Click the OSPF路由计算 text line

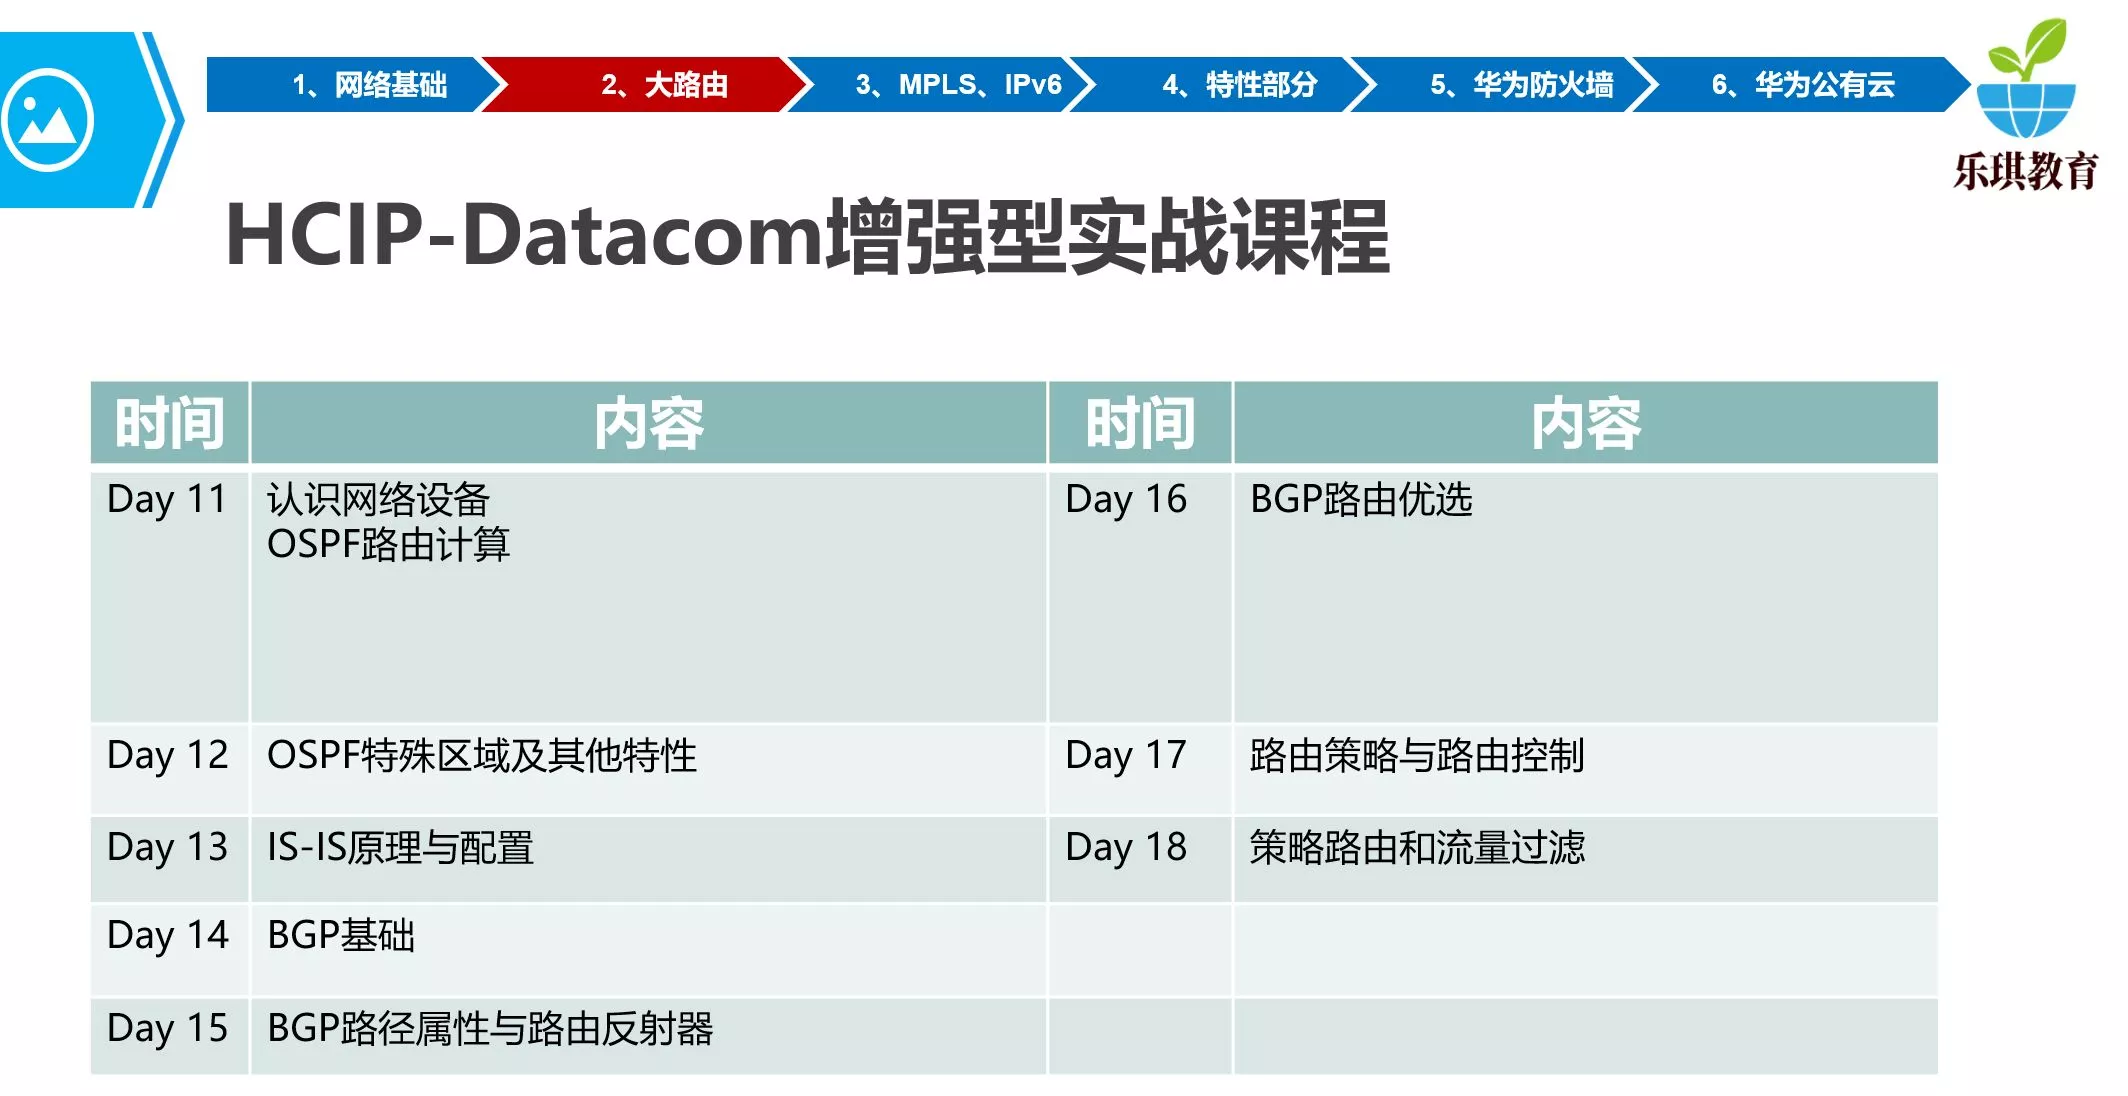[x=388, y=545]
